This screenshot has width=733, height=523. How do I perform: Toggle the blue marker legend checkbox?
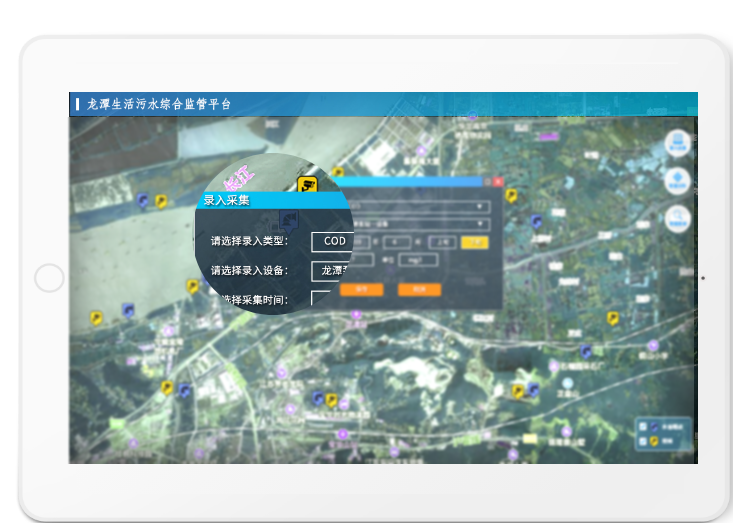(643, 427)
